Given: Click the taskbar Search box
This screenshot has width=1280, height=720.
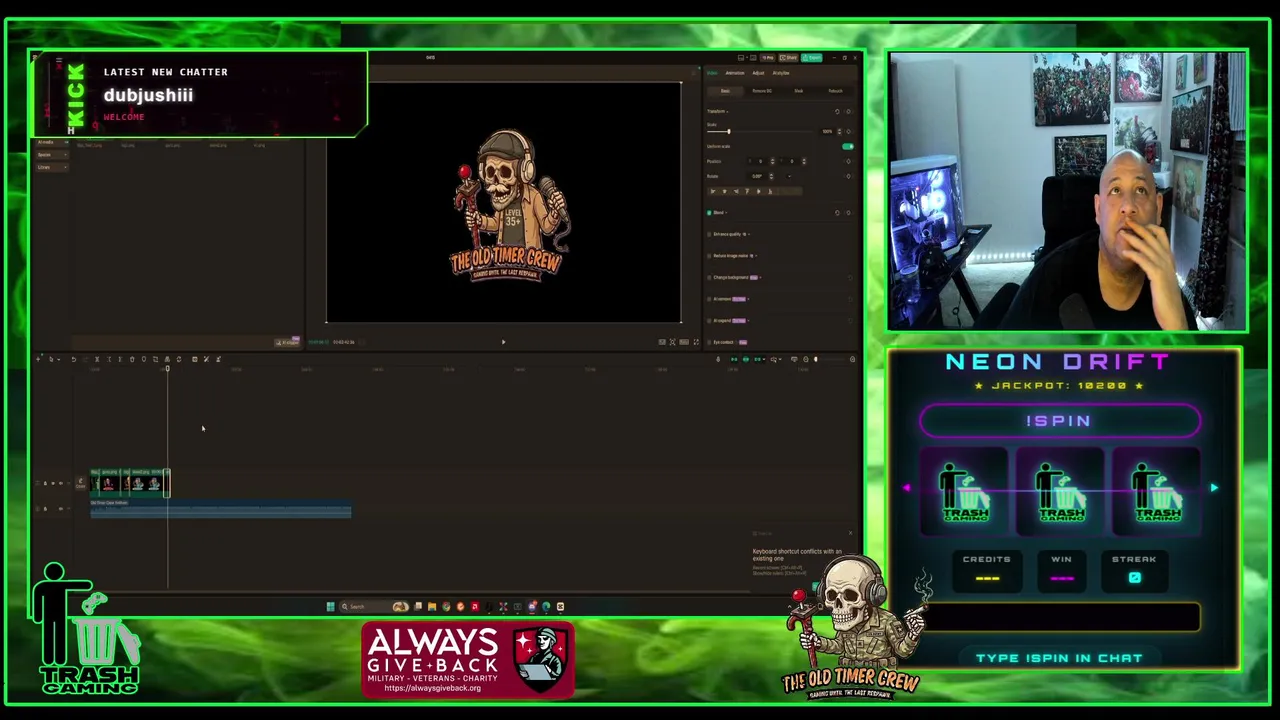Looking at the screenshot, I should [375, 606].
